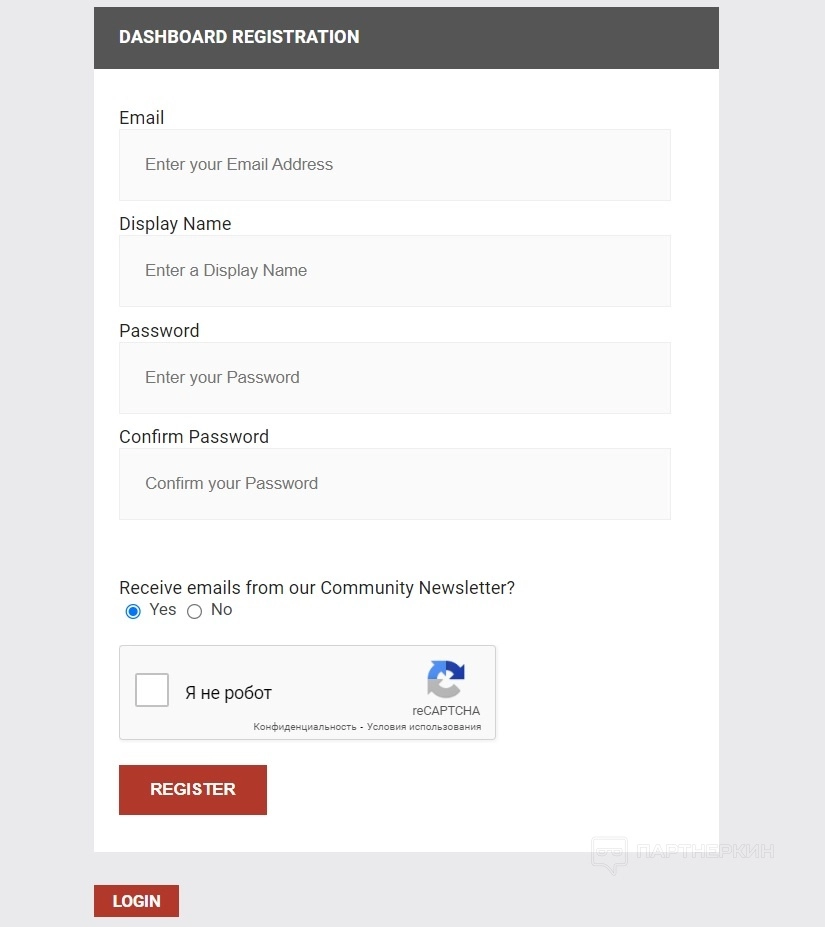Click the Партнеркин watermark chat icon
The height and width of the screenshot is (927, 825).
[609, 854]
